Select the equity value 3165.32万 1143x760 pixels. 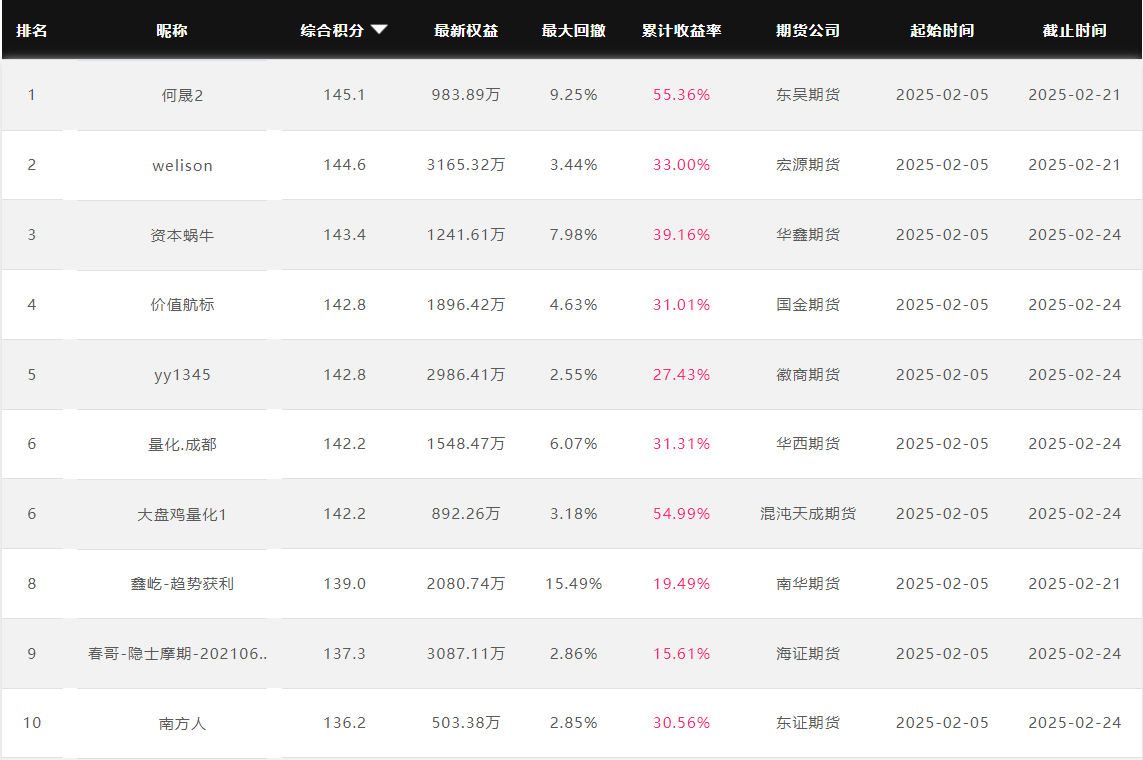click(466, 165)
